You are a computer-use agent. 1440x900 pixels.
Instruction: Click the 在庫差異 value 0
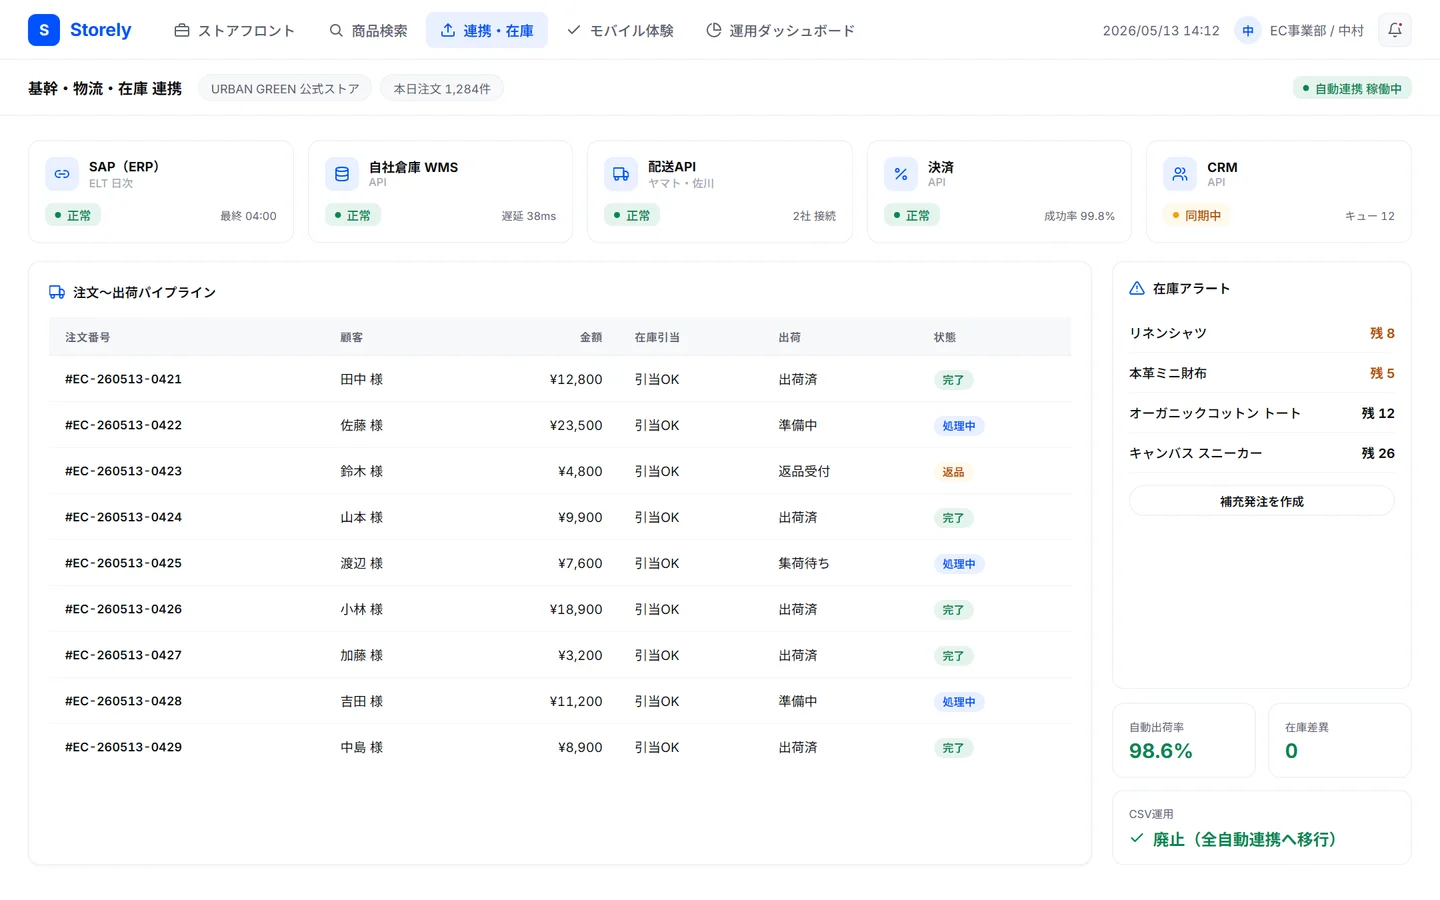1291,751
